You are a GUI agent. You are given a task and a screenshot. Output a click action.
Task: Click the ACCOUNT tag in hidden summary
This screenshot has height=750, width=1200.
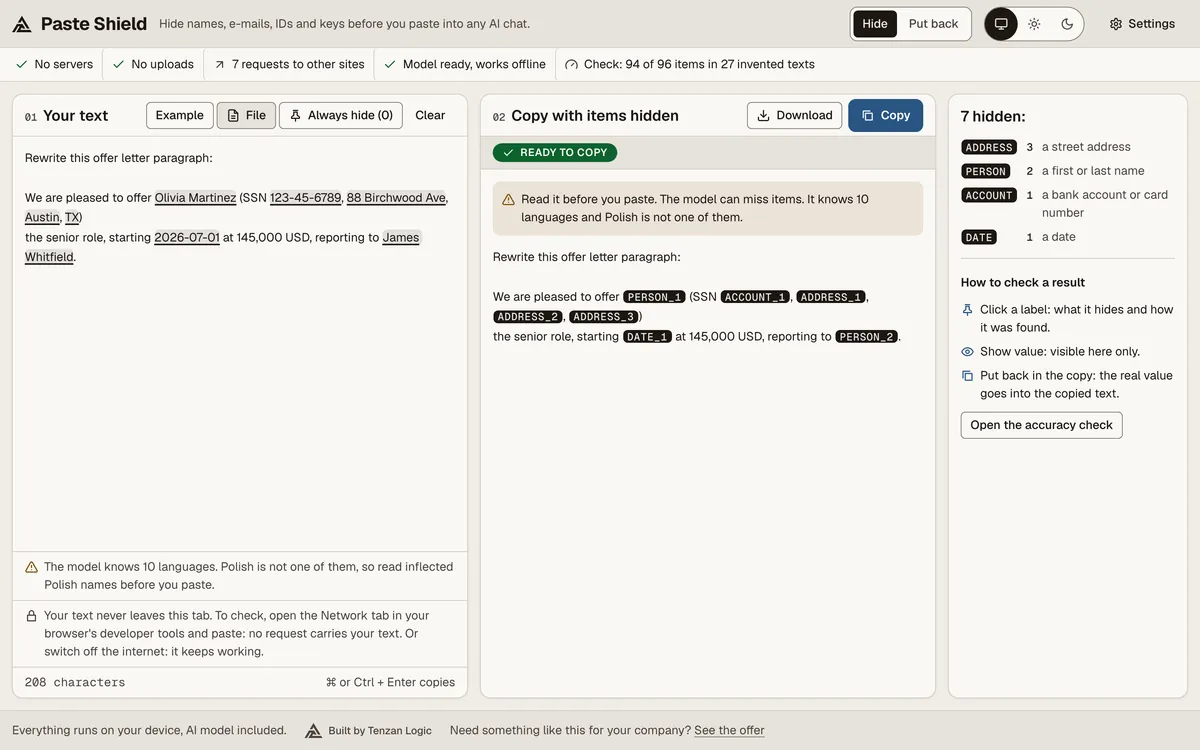point(989,195)
